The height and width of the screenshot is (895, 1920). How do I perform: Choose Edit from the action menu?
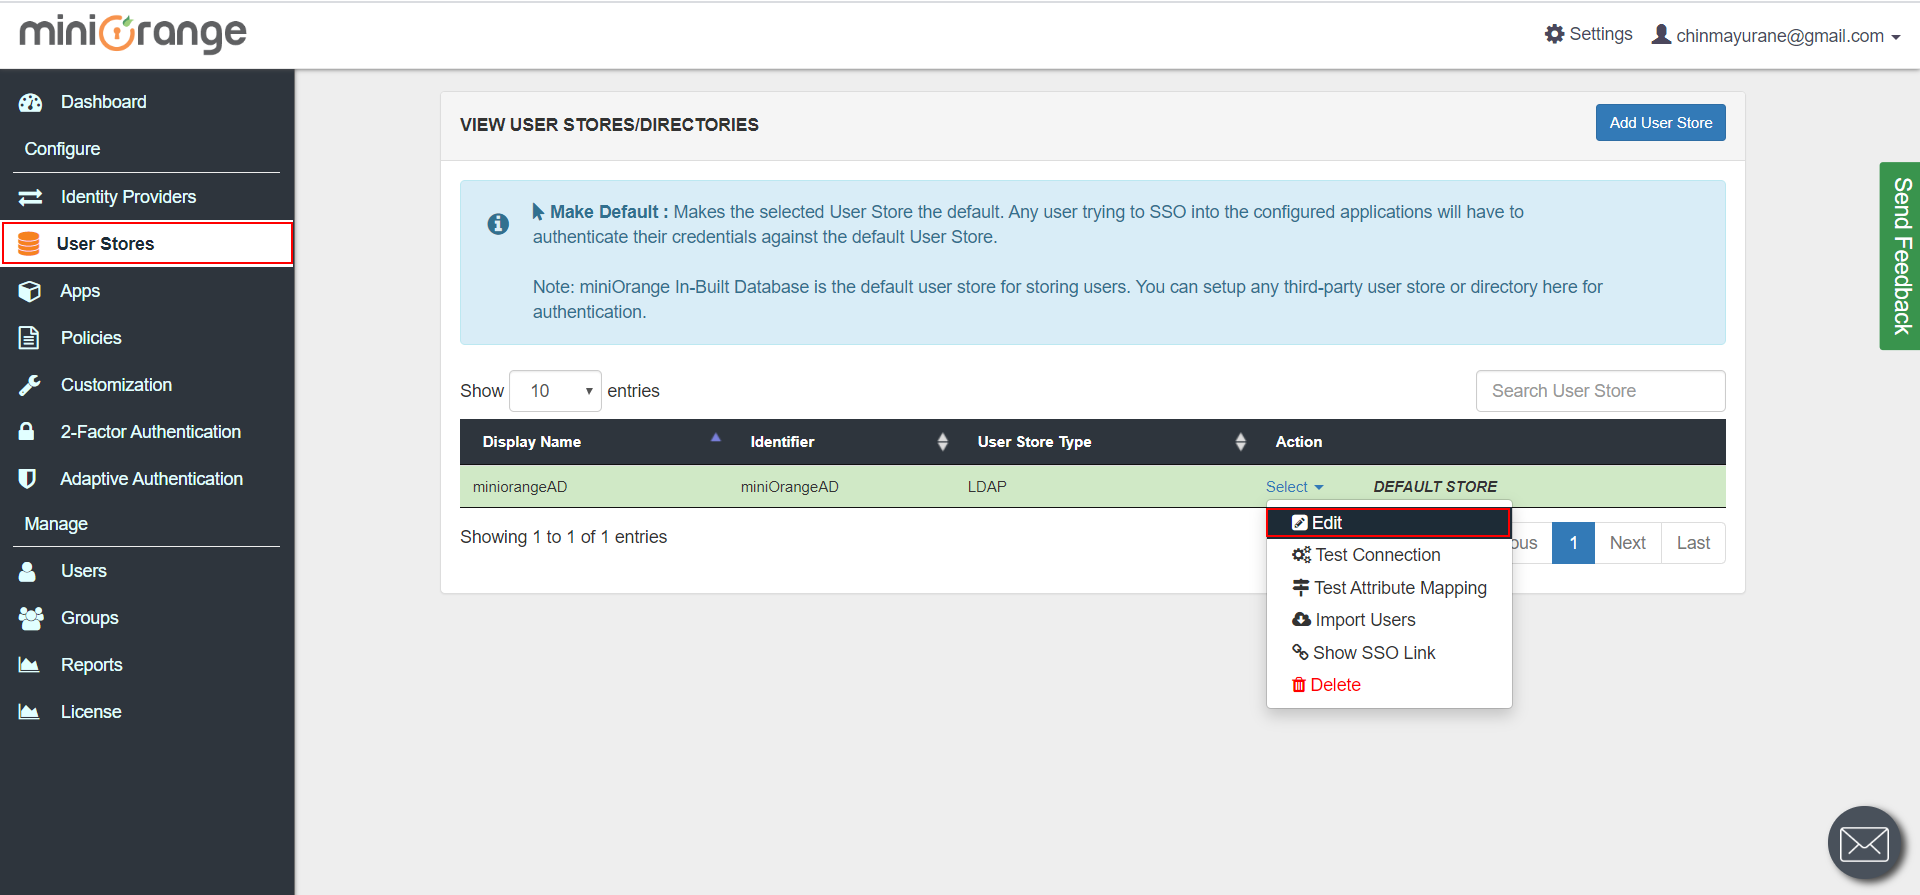[1389, 523]
